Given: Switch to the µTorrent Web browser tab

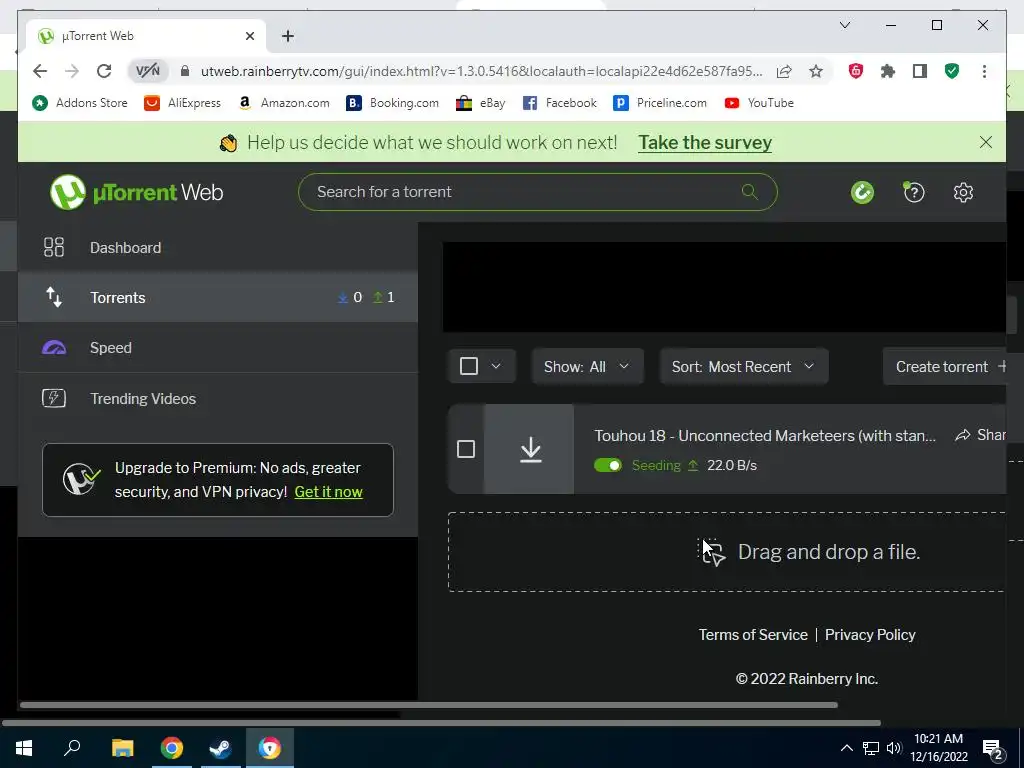Looking at the screenshot, I should (x=146, y=36).
